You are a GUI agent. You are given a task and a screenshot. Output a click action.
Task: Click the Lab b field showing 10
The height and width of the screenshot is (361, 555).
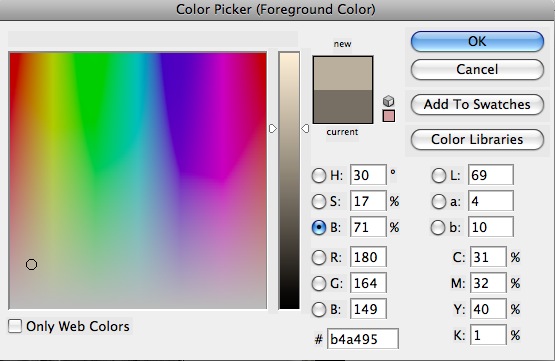[x=491, y=227]
